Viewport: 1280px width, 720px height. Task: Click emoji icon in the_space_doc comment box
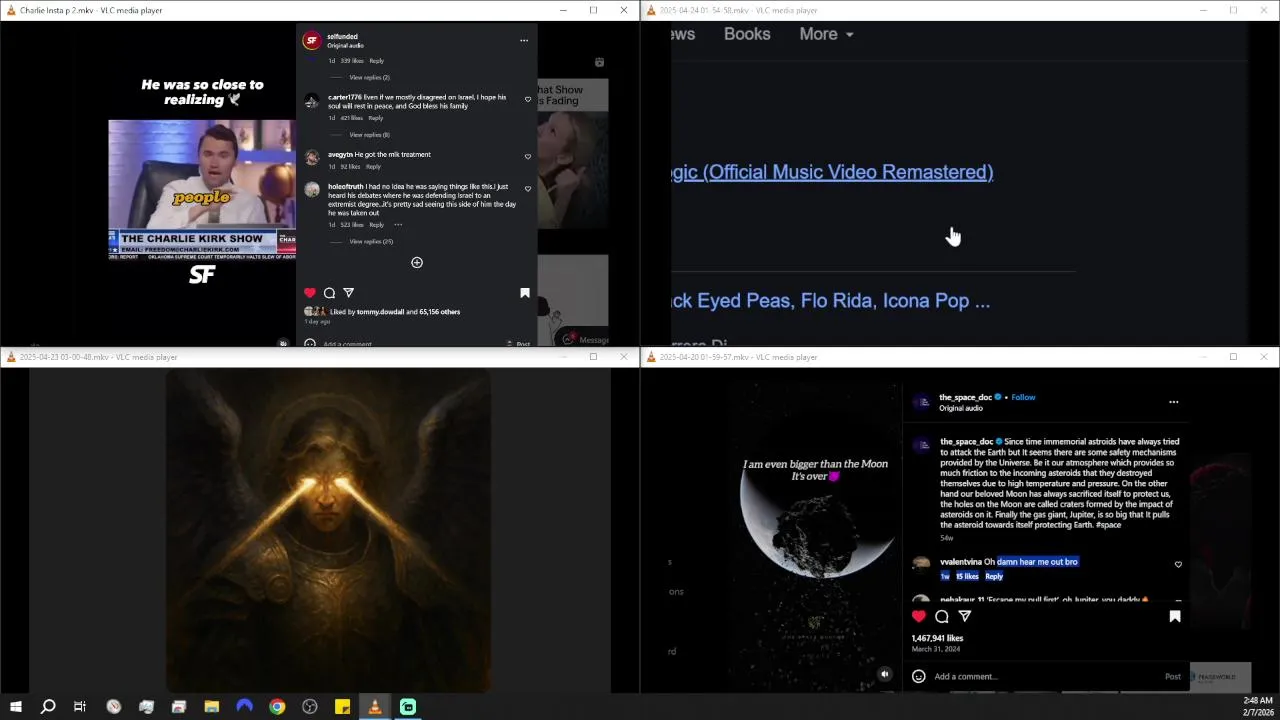[919, 677]
